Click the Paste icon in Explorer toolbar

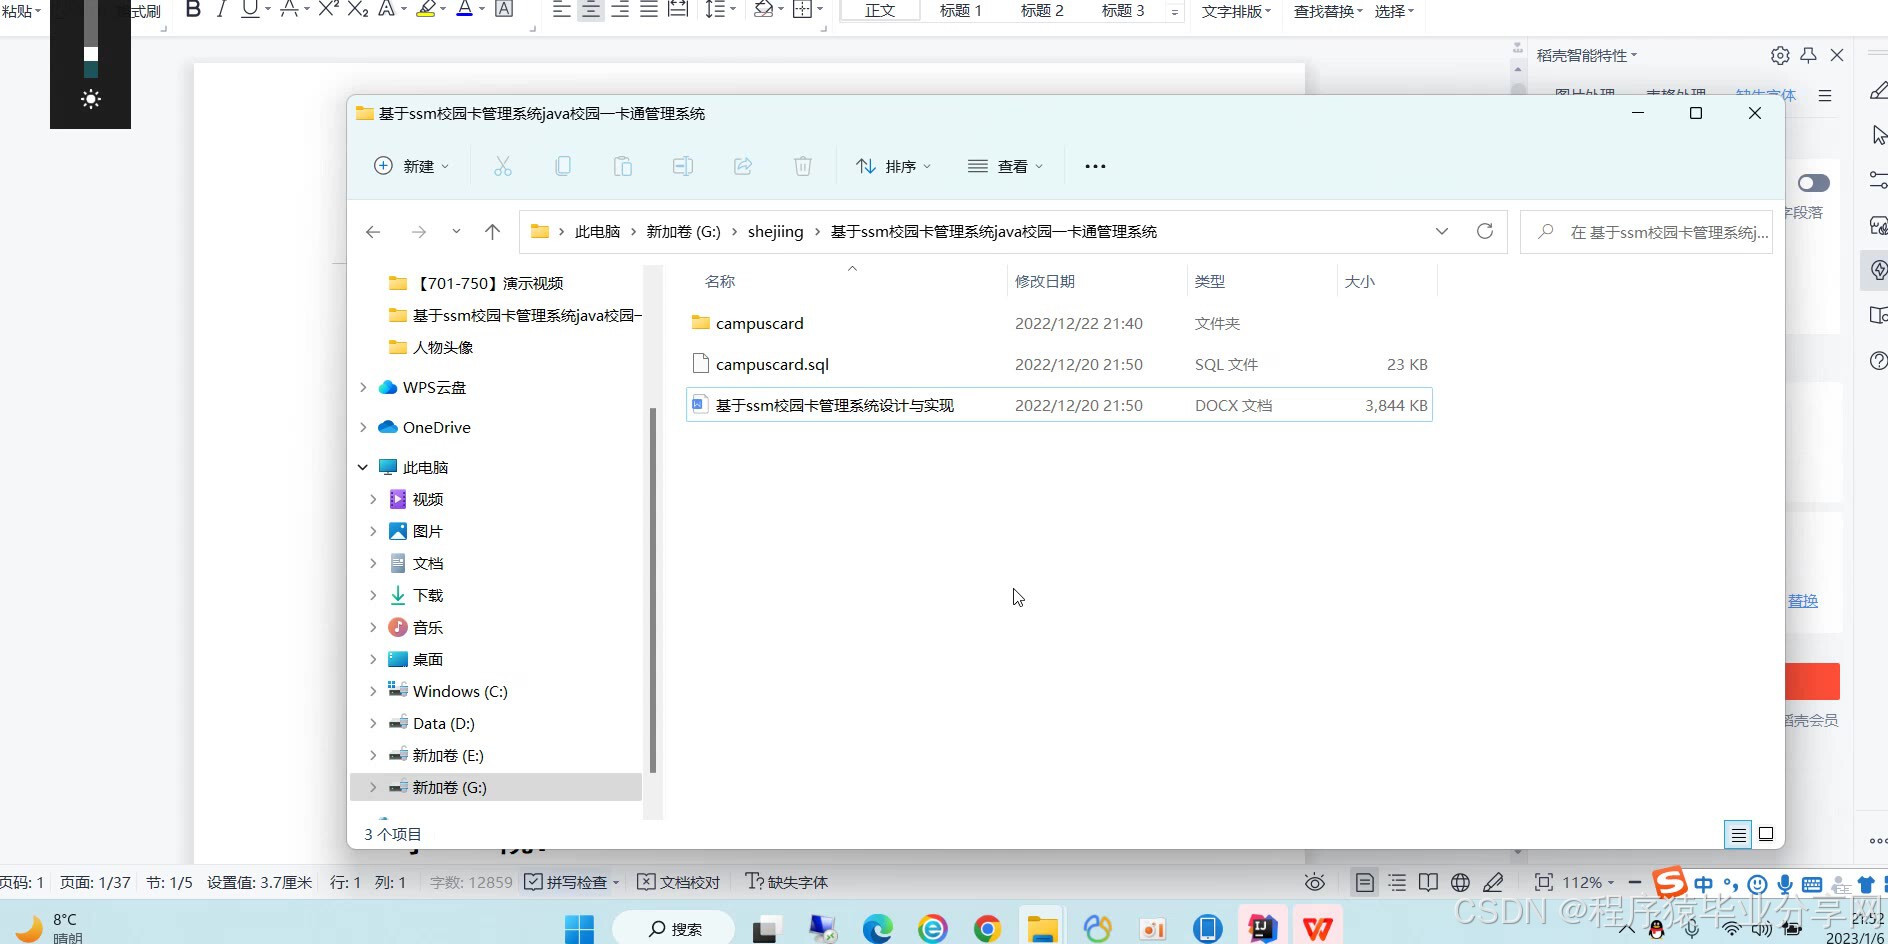coord(623,166)
